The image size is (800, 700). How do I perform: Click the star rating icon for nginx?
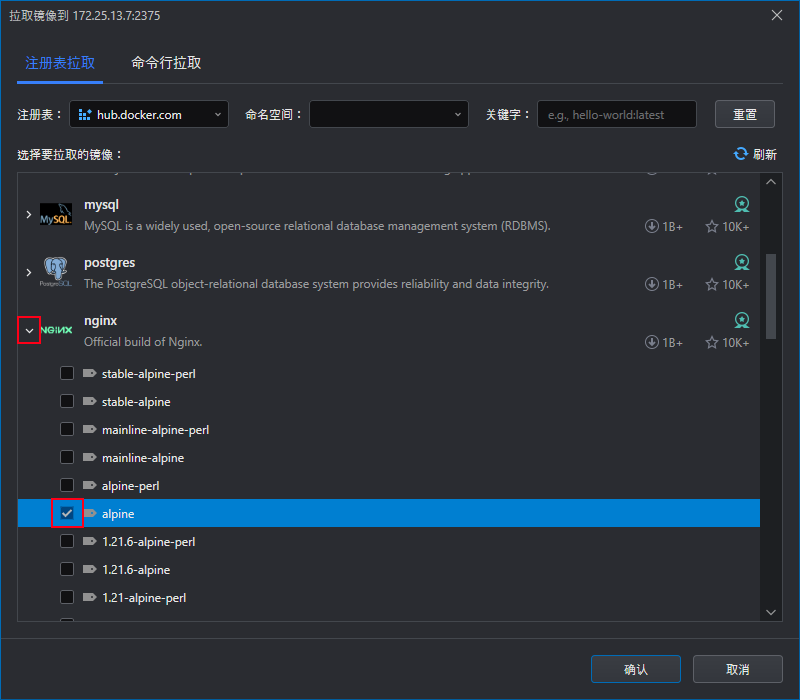coord(712,342)
